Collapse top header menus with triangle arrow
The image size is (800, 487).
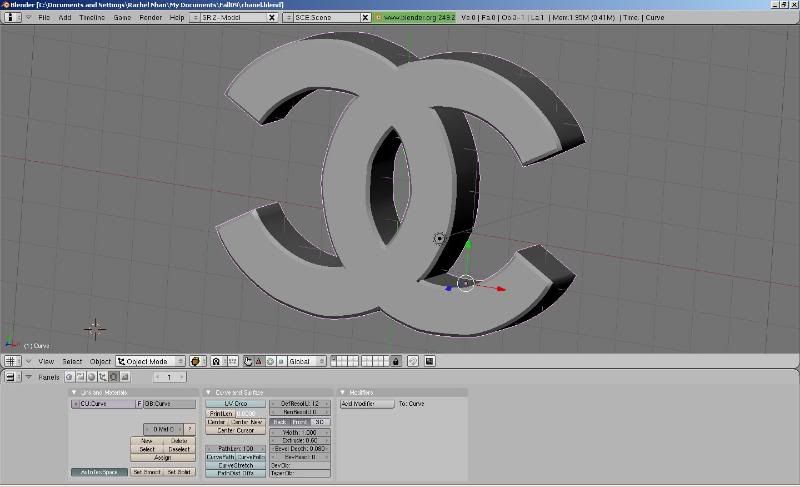coord(29,17)
